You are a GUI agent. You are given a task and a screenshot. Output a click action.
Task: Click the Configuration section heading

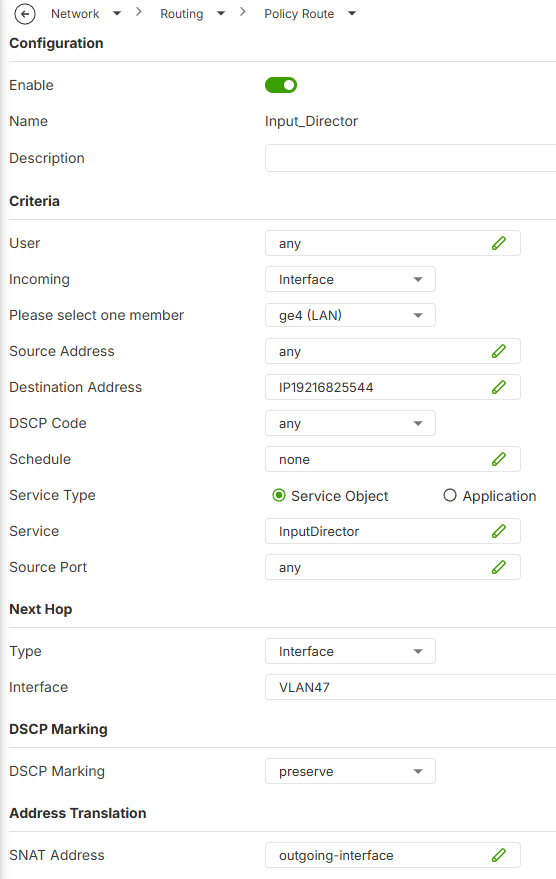56,43
